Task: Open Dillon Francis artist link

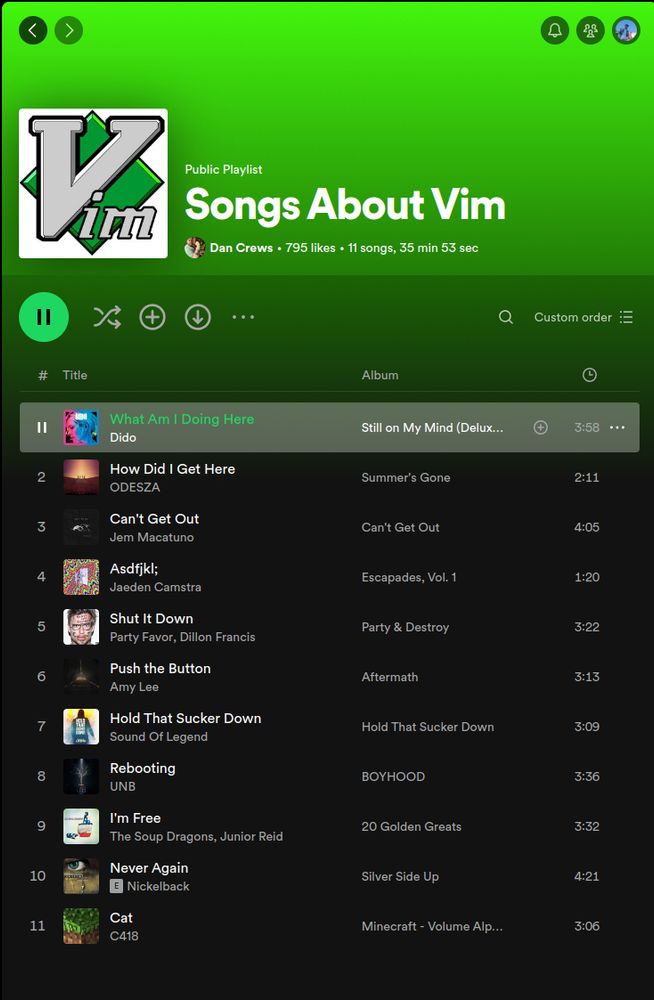Action: (218, 636)
